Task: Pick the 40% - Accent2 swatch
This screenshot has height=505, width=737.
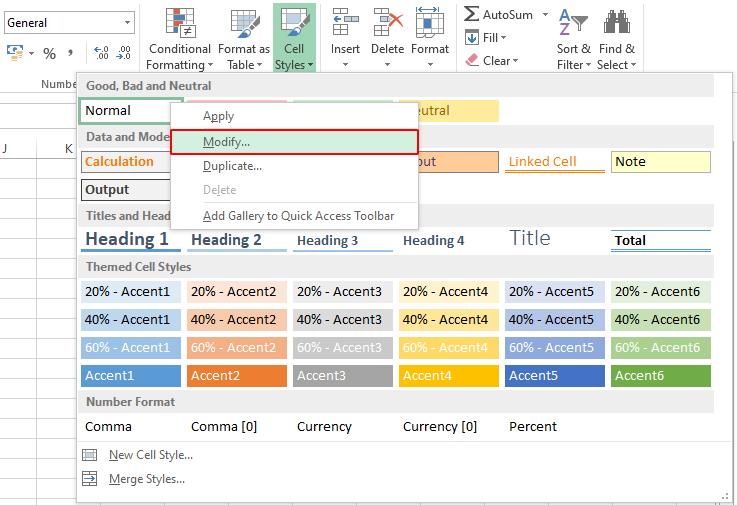Action: 237,320
